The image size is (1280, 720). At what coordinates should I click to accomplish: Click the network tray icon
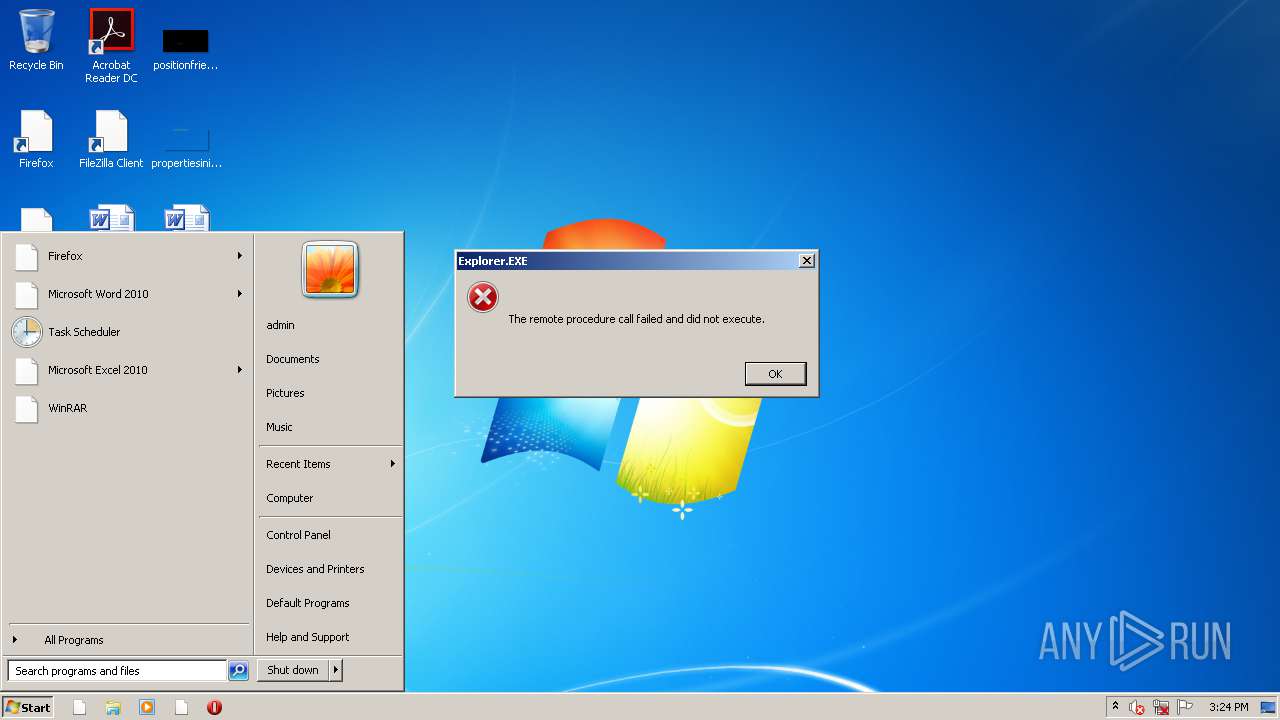point(1161,707)
